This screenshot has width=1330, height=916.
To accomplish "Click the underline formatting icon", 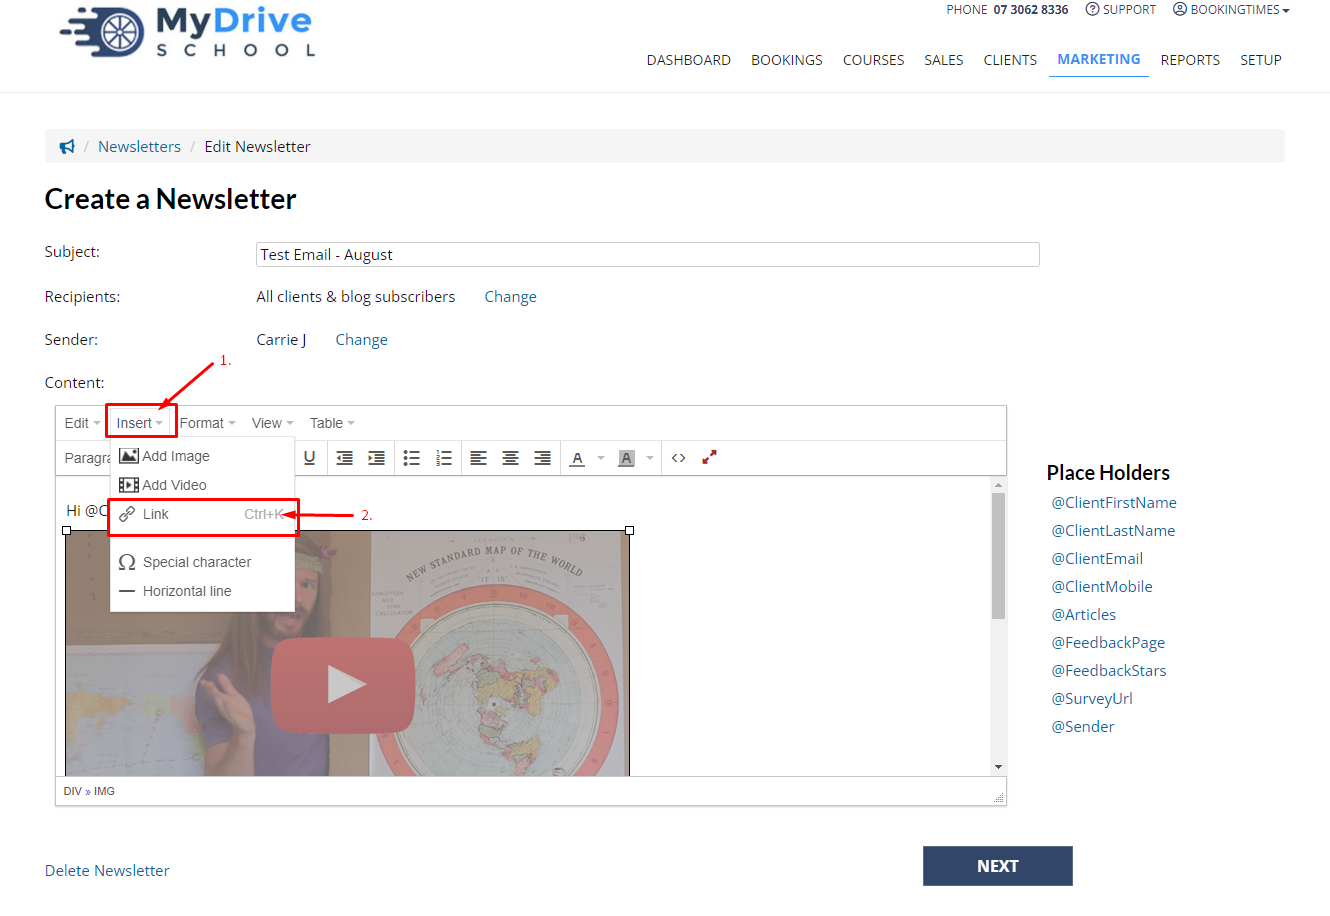I will [x=310, y=458].
